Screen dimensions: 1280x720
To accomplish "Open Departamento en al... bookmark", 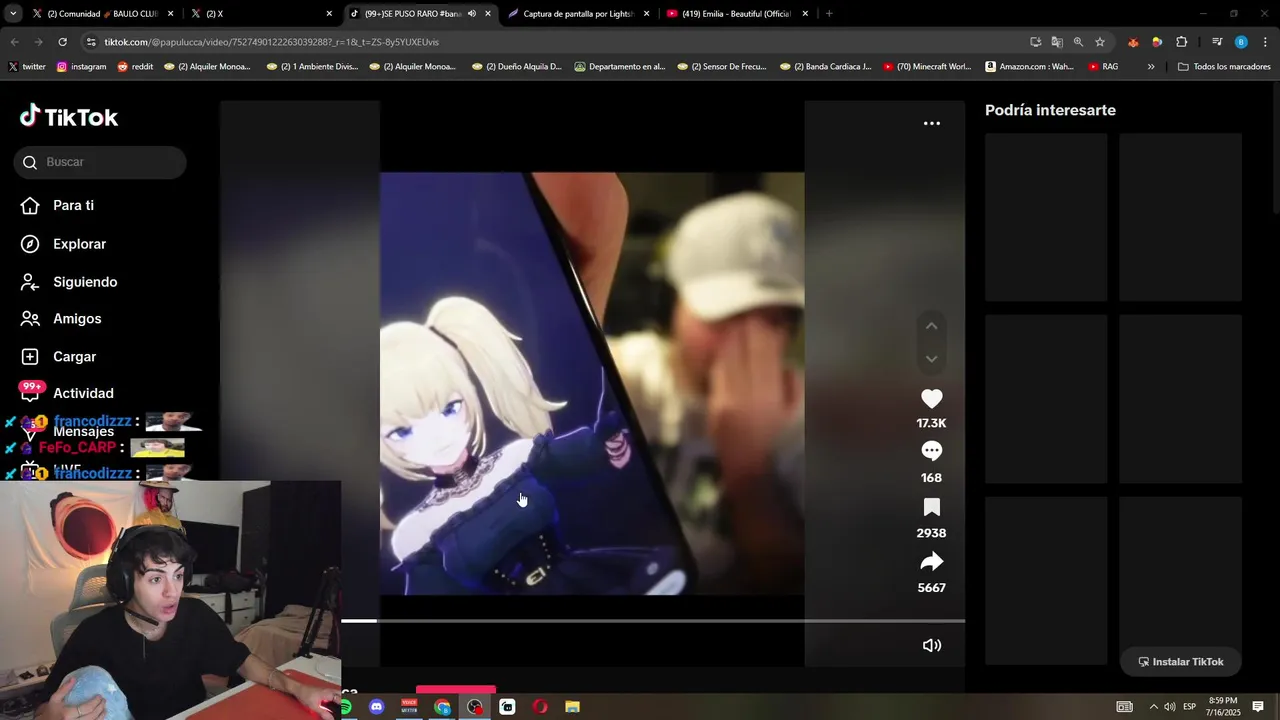I will (620, 67).
